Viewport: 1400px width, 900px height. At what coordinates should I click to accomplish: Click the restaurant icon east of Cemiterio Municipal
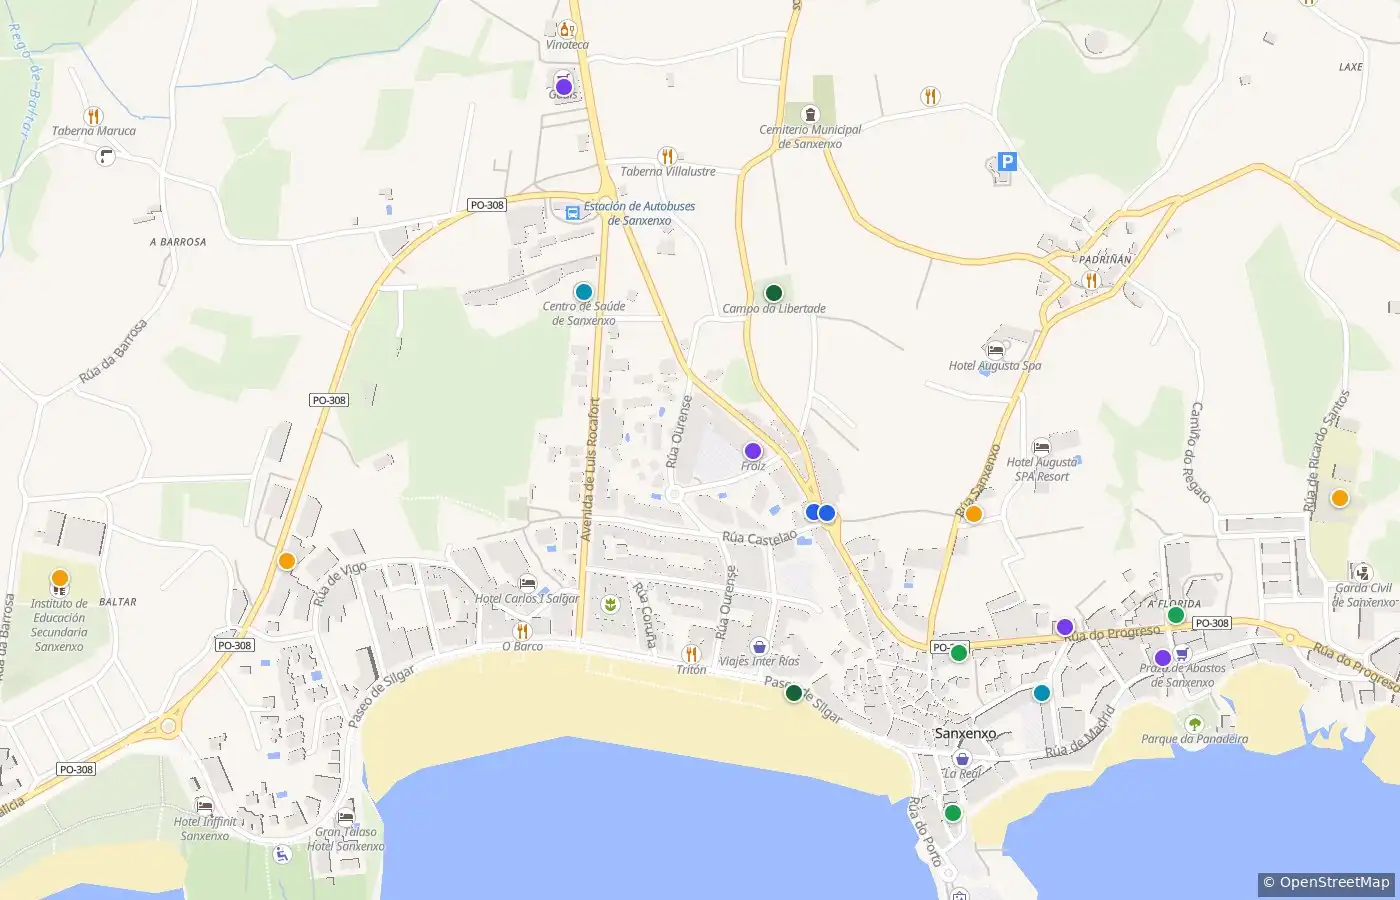[x=930, y=96]
